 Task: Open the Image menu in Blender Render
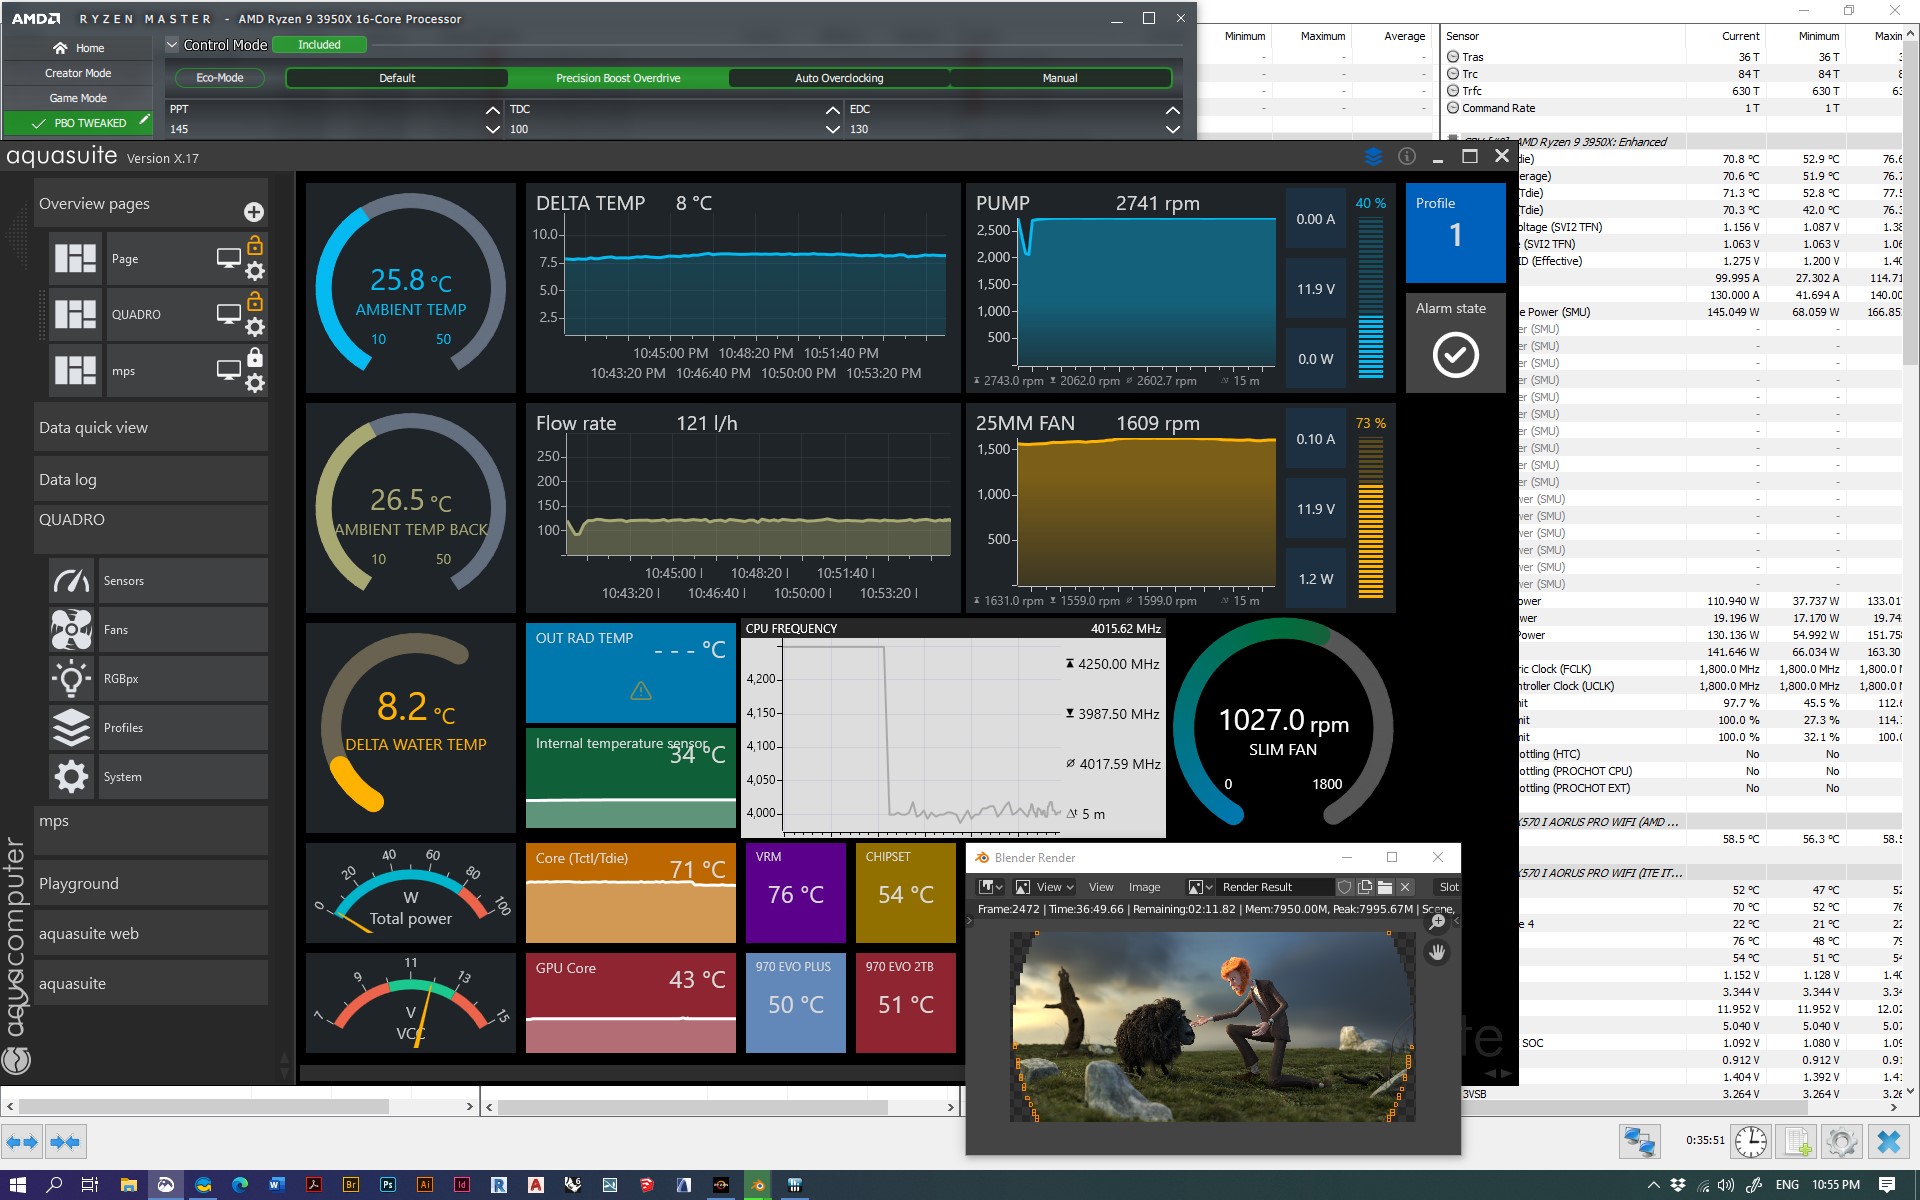[x=1144, y=887]
